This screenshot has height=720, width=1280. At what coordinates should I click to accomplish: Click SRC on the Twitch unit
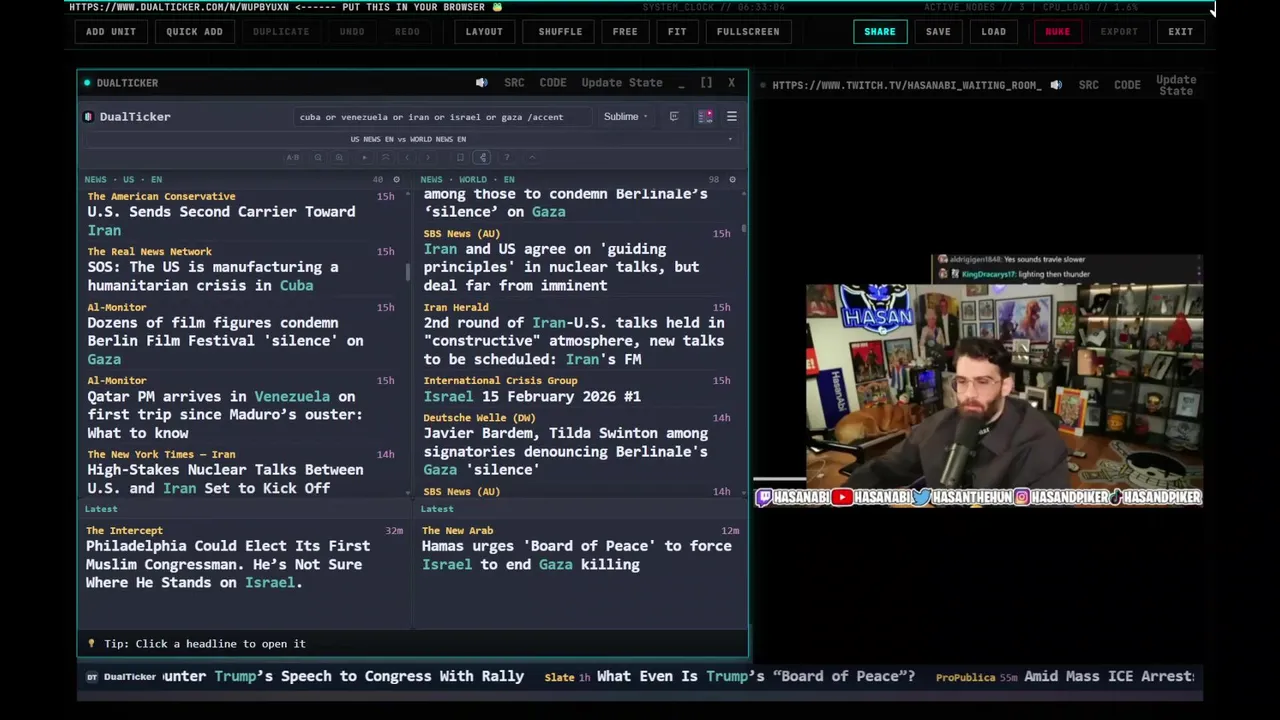coord(1088,85)
